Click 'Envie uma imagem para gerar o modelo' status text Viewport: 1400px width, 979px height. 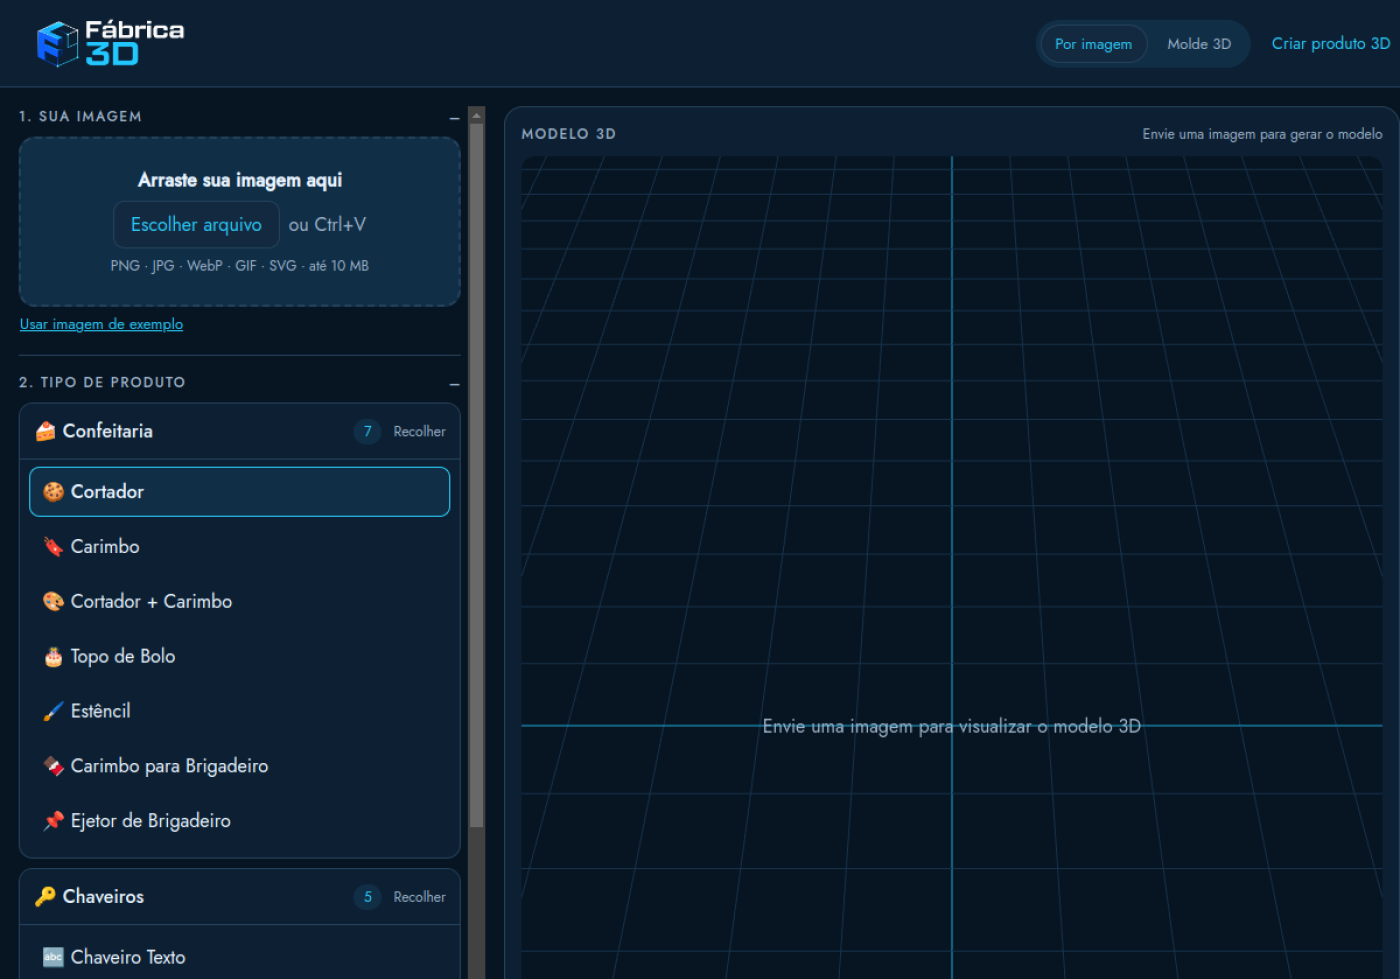(1263, 134)
